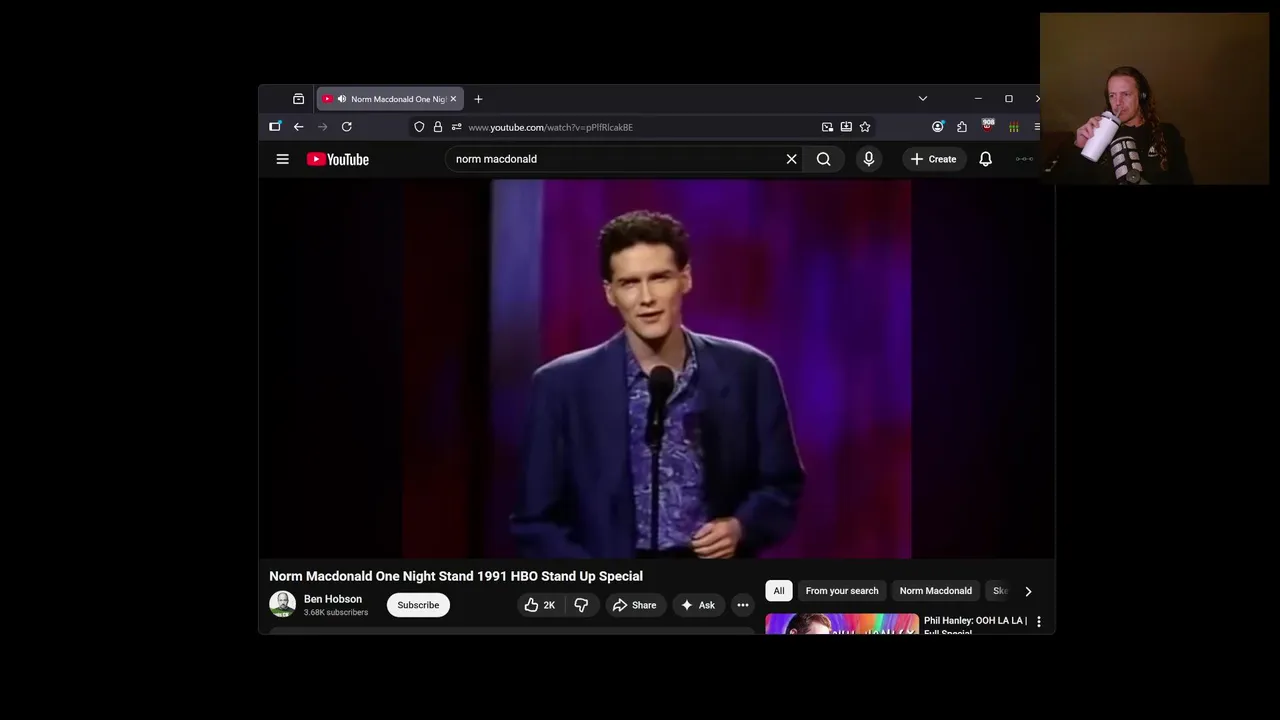Clear the norm macdonald search text
The width and height of the screenshot is (1280, 720).
[x=791, y=159]
